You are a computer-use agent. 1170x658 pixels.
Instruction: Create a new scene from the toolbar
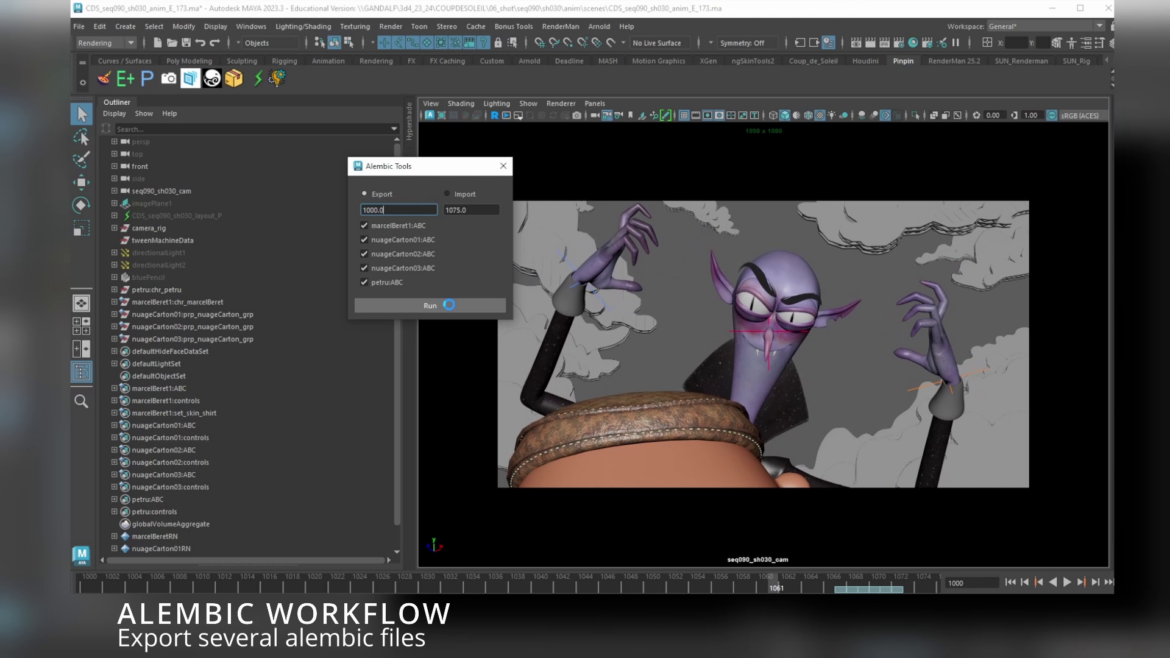point(157,43)
